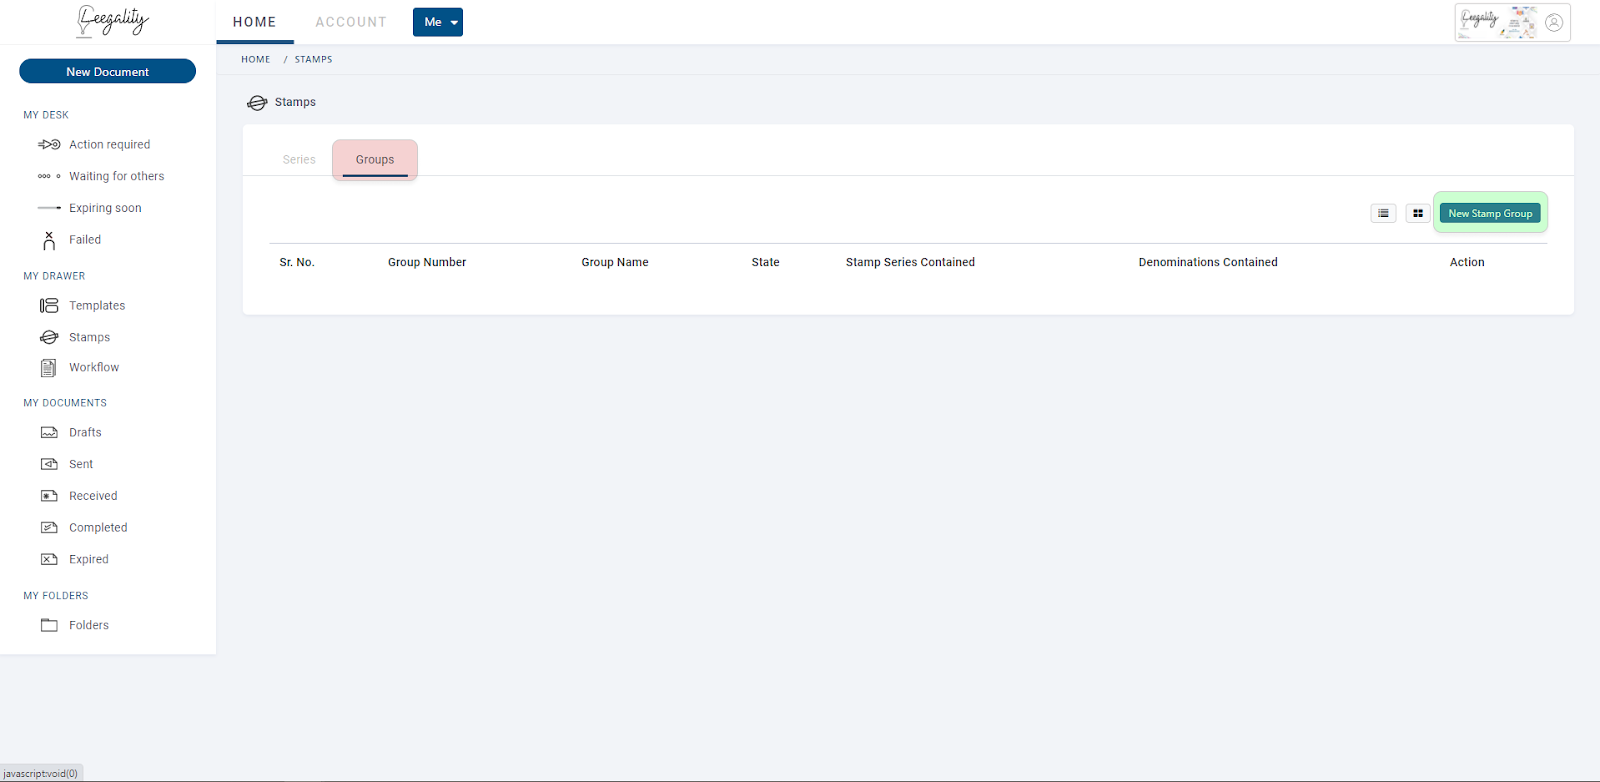The image size is (1600, 782).
Task: Click the Sent icon in My Documents
Action: pyautogui.click(x=49, y=464)
